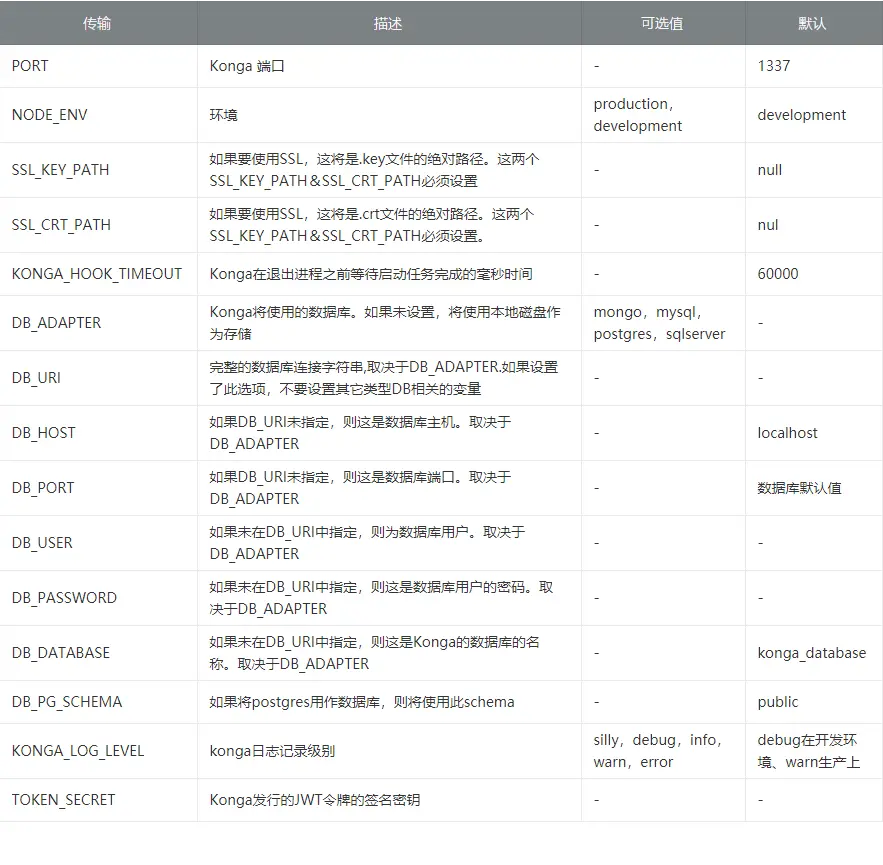The width and height of the screenshot is (883, 865).
Task: Click the .crt文件 description text
Action: point(372,225)
